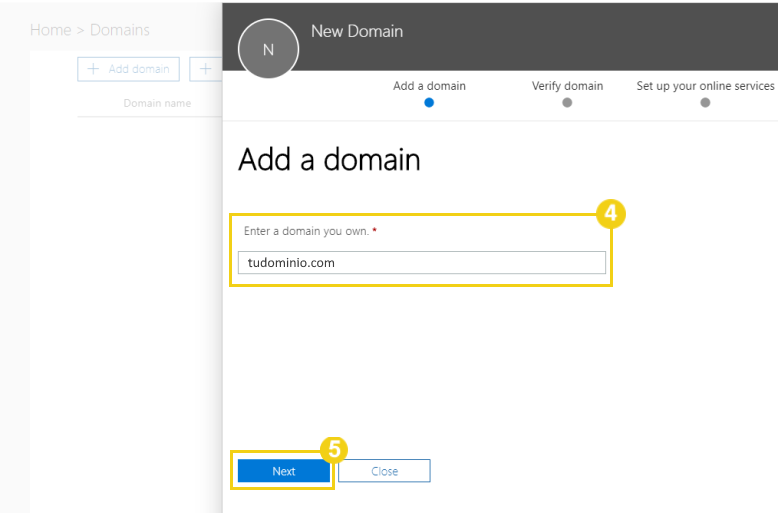Click the circular N avatar icon
This screenshot has height=513, width=778.
(268, 49)
